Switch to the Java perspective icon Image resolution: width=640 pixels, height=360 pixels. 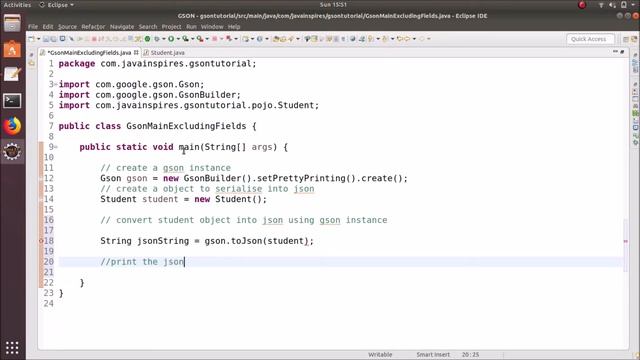point(633,39)
